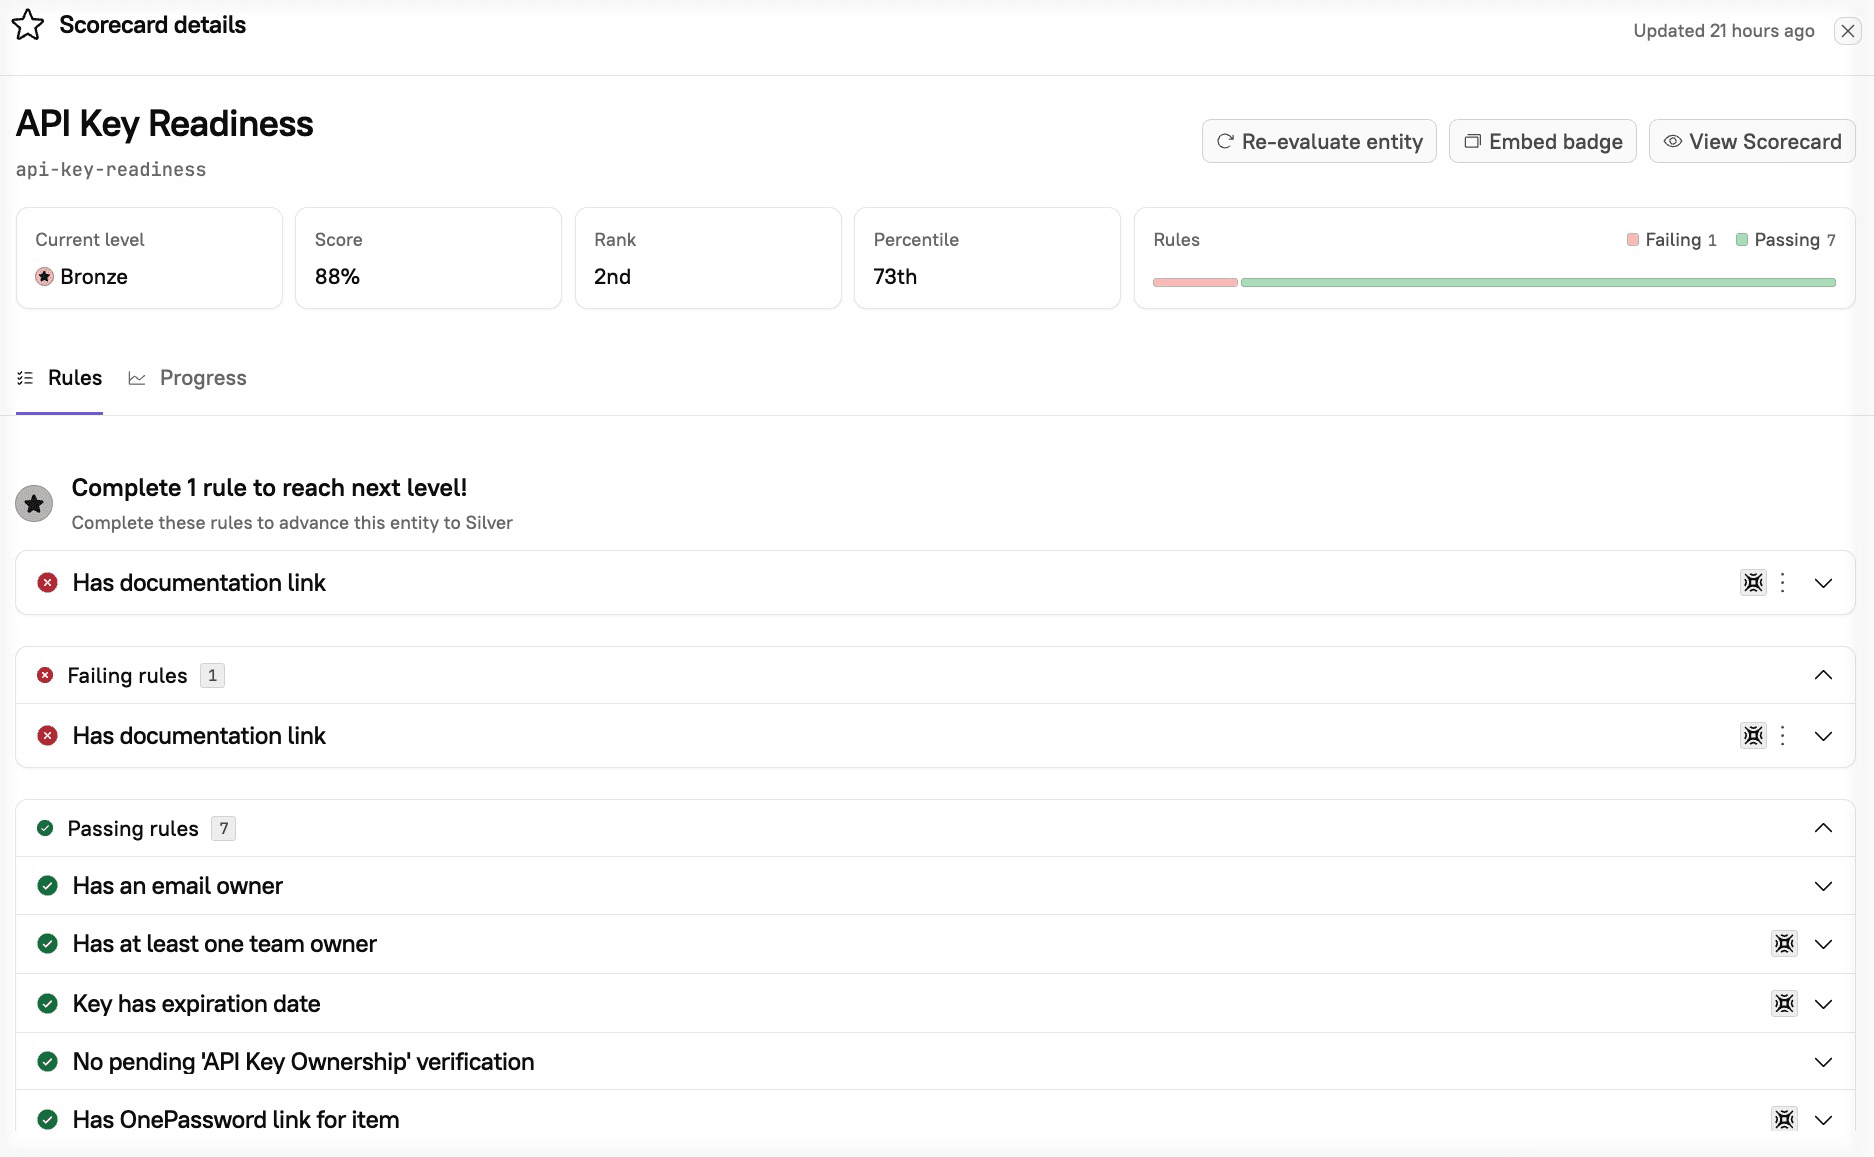This screenshot has height=1157, width=1874.
Task: Click bug icon for Key has expiration date
Action: 1784,1004
